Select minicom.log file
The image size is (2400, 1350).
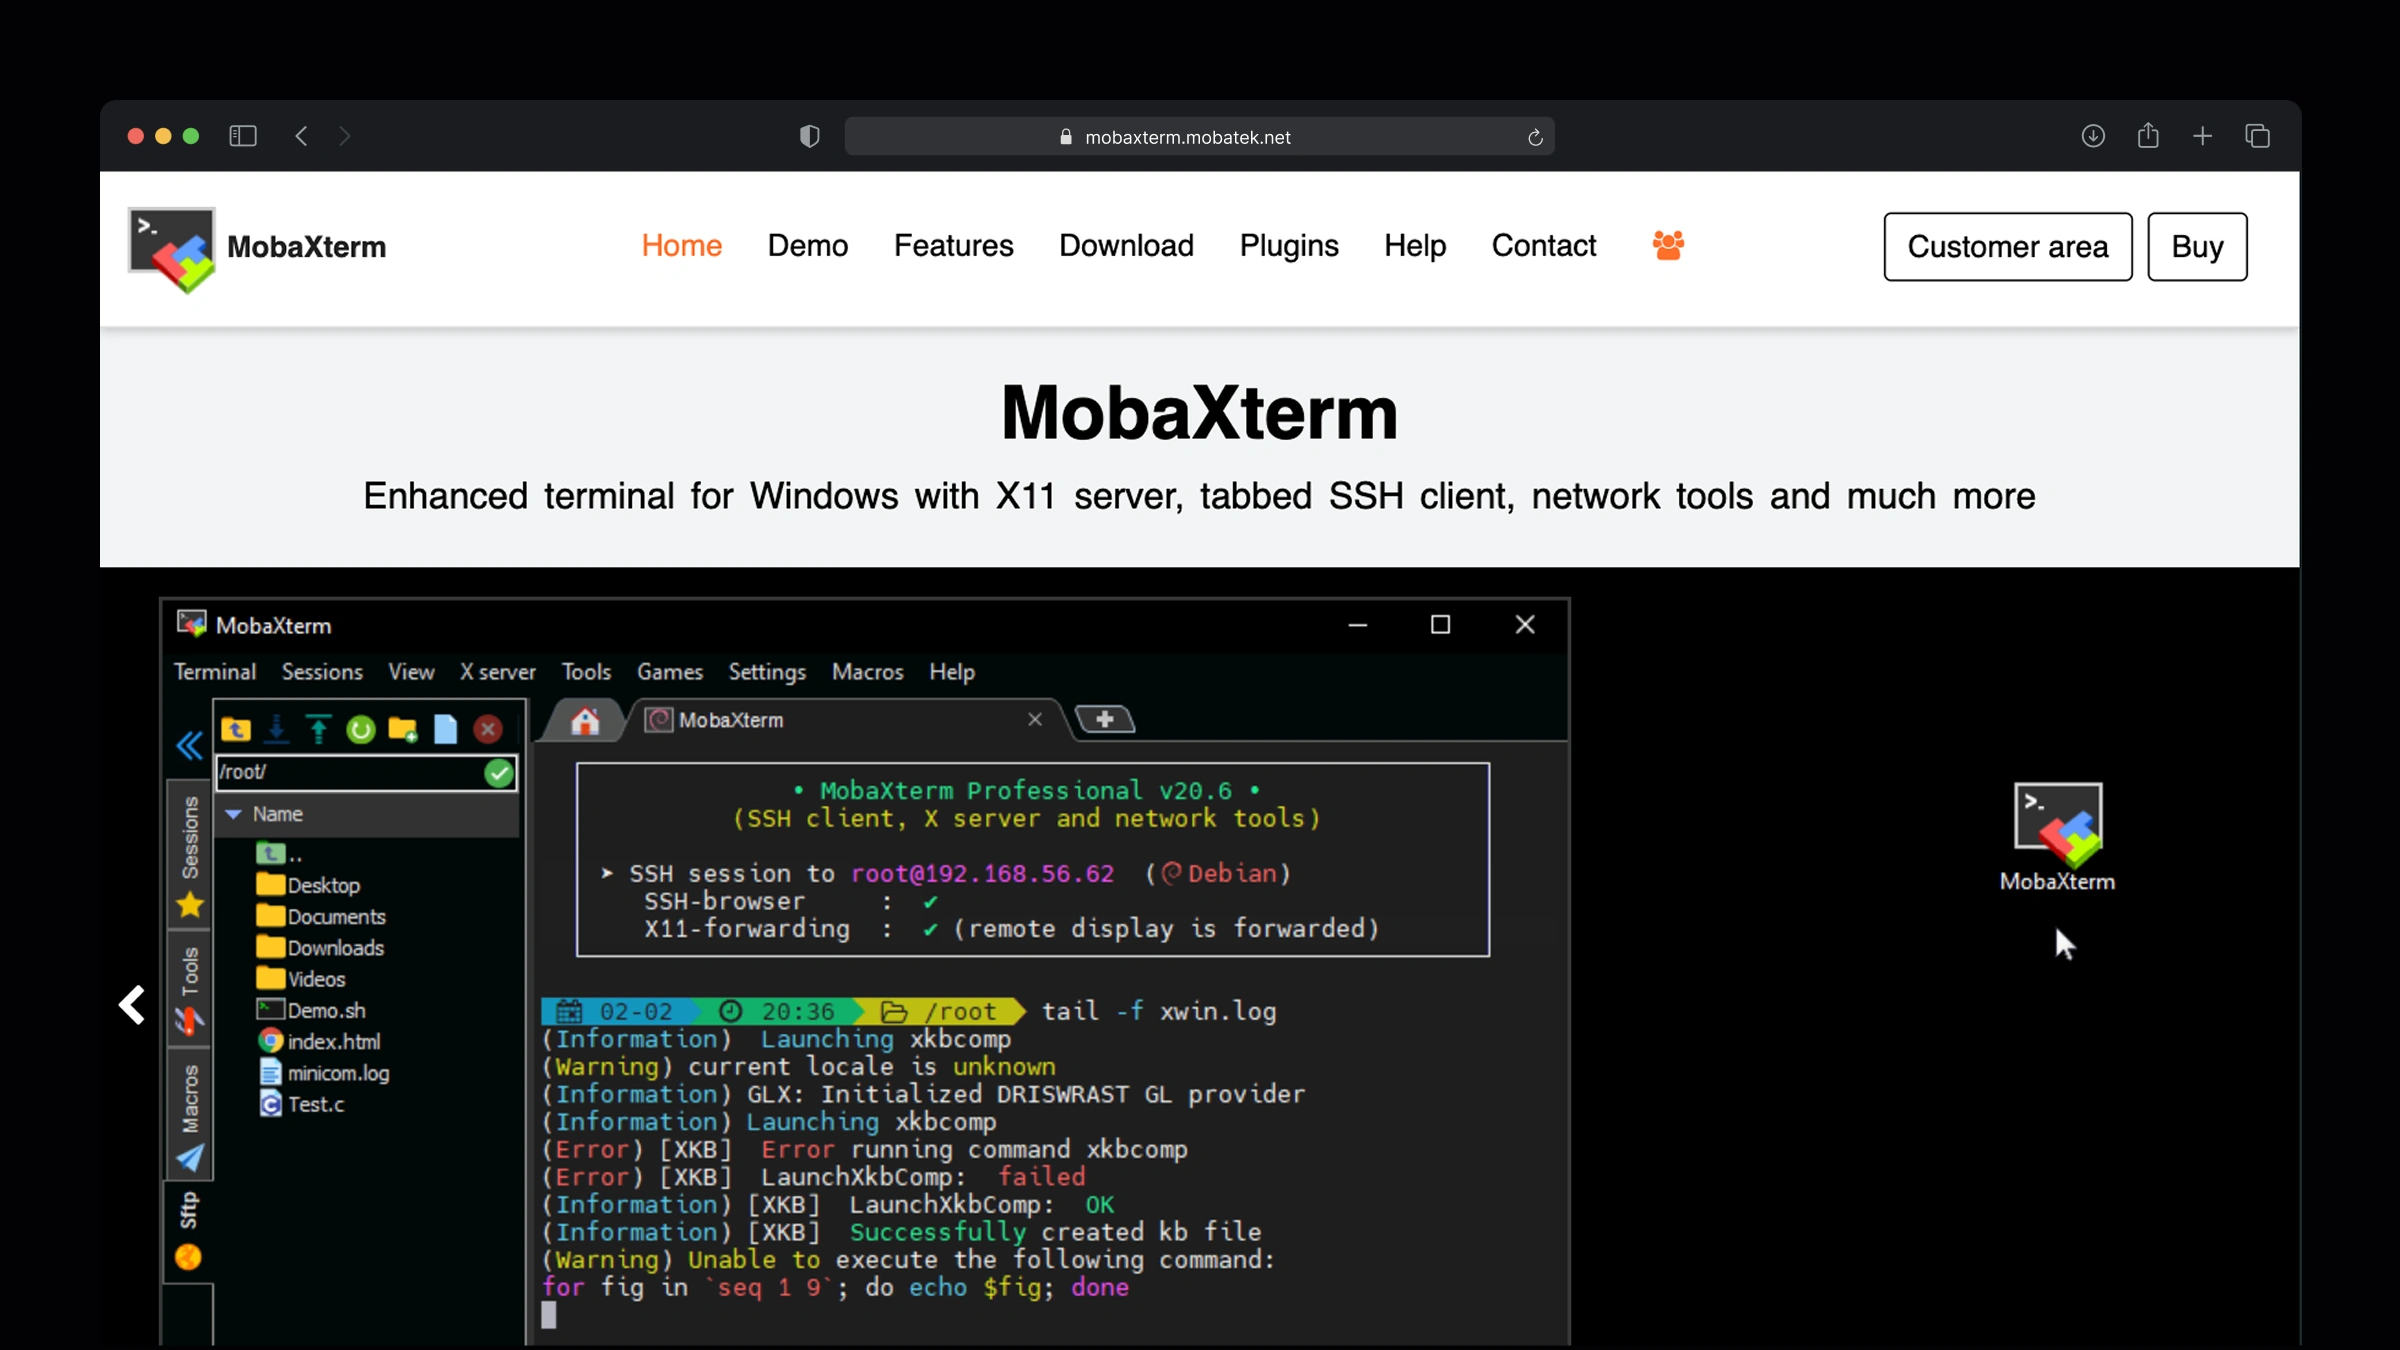(x=324, y=1073)
